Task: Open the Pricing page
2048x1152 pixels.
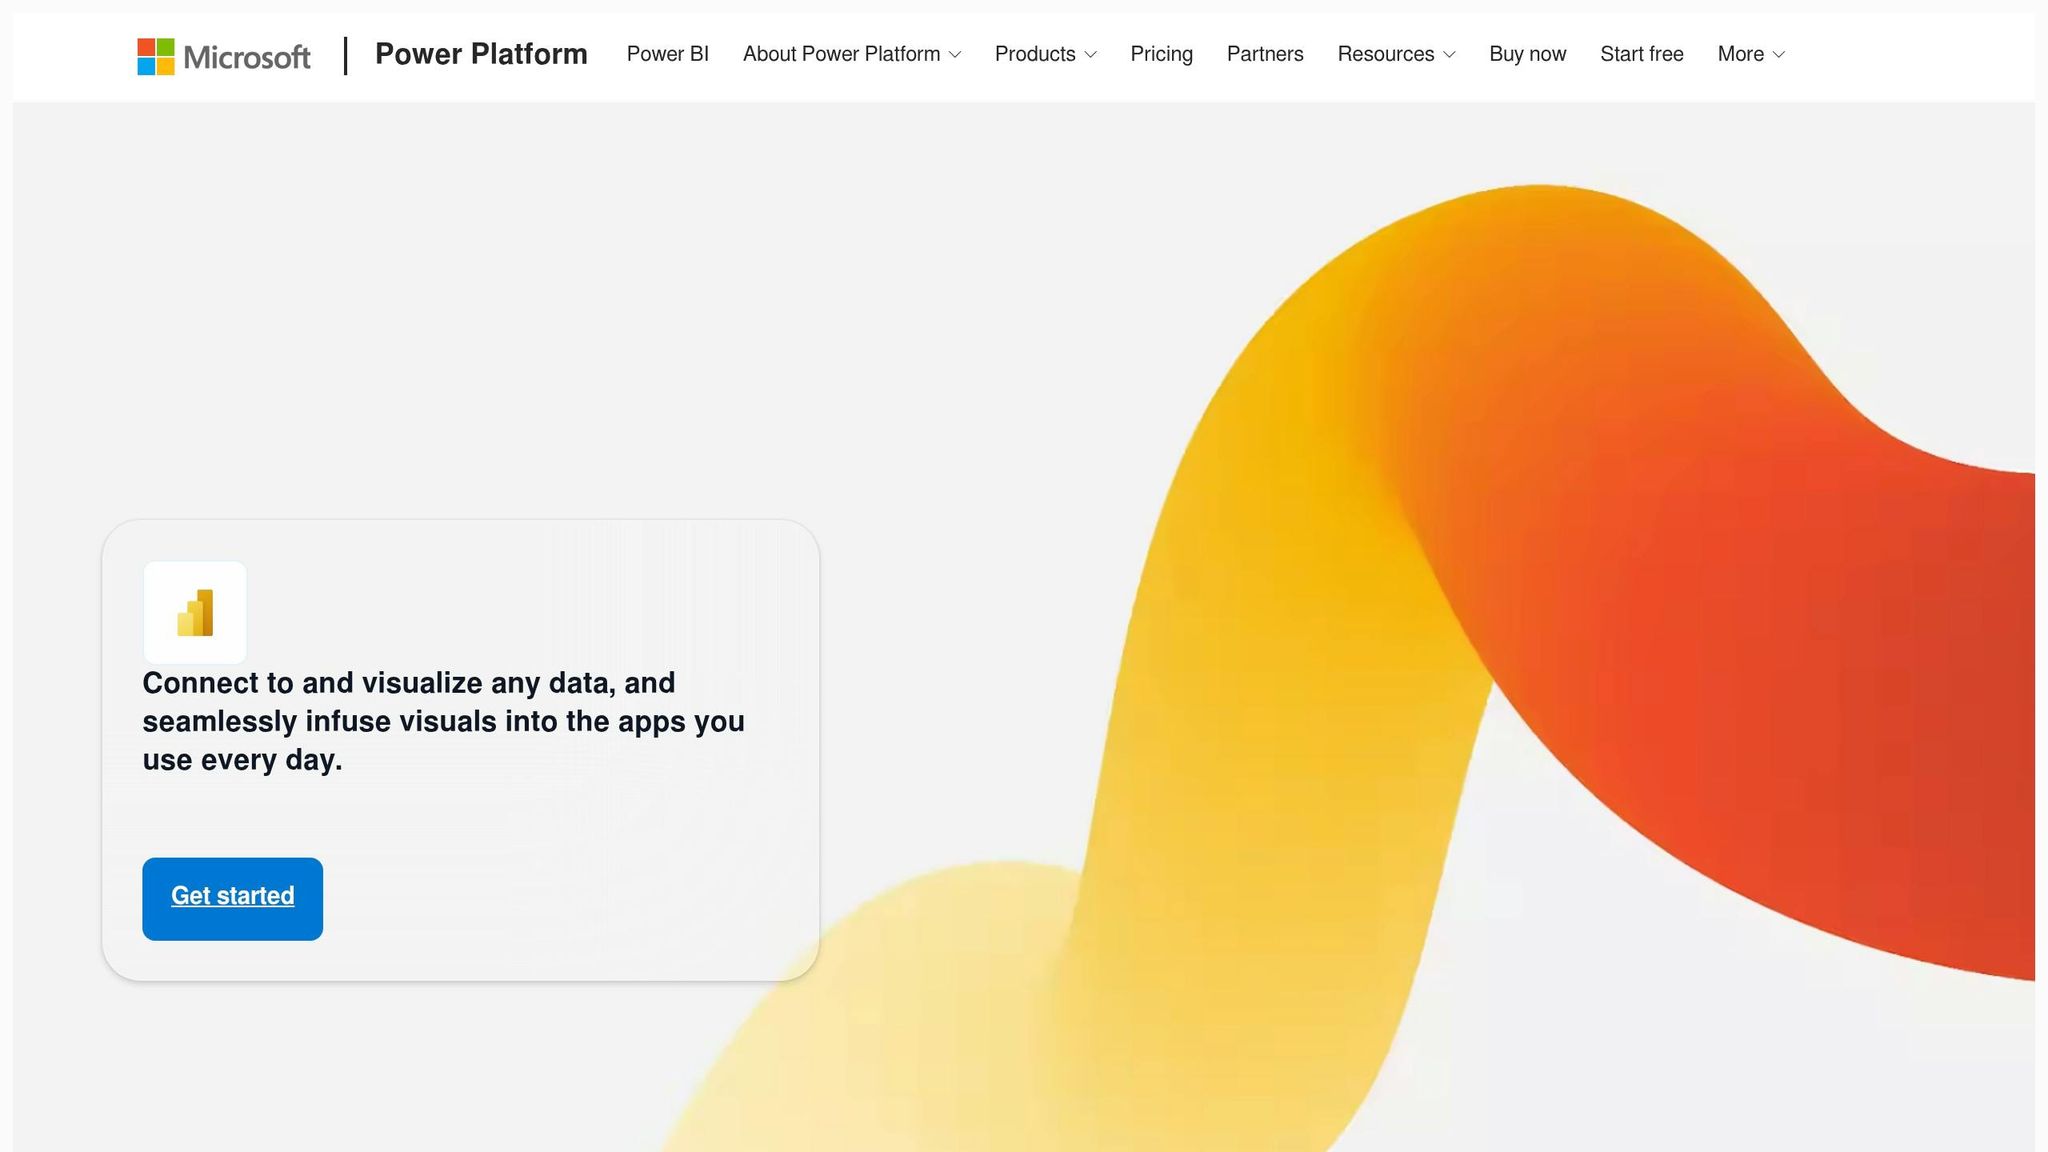Action: (1162, 54)
